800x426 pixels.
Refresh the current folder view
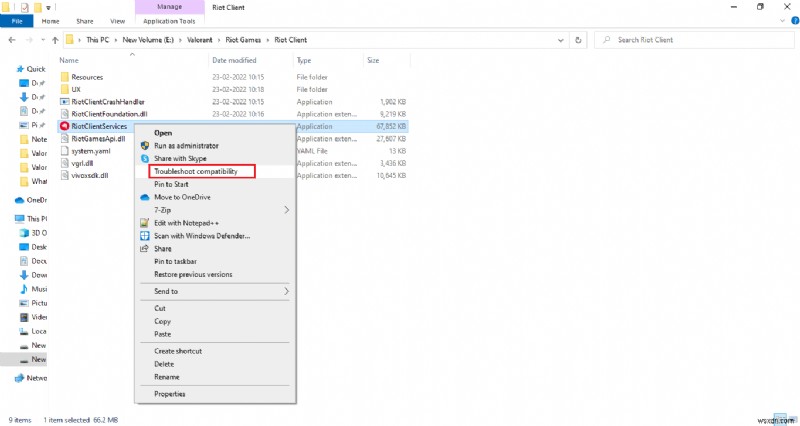point(578,40)
